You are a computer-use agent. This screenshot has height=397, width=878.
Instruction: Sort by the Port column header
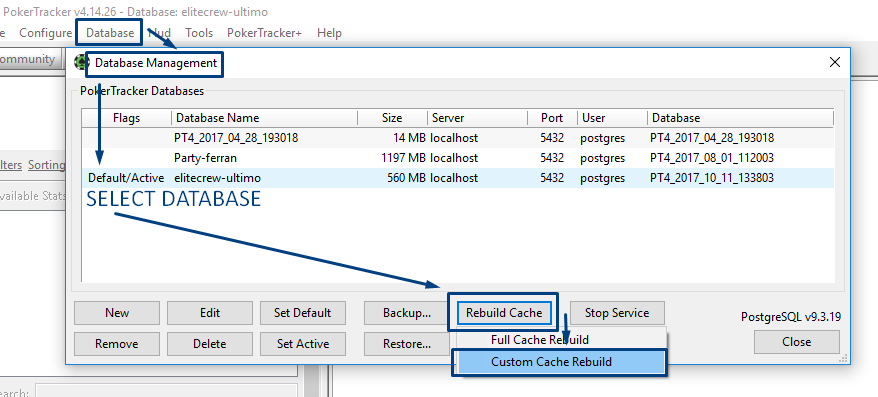(x=552, y=118)
